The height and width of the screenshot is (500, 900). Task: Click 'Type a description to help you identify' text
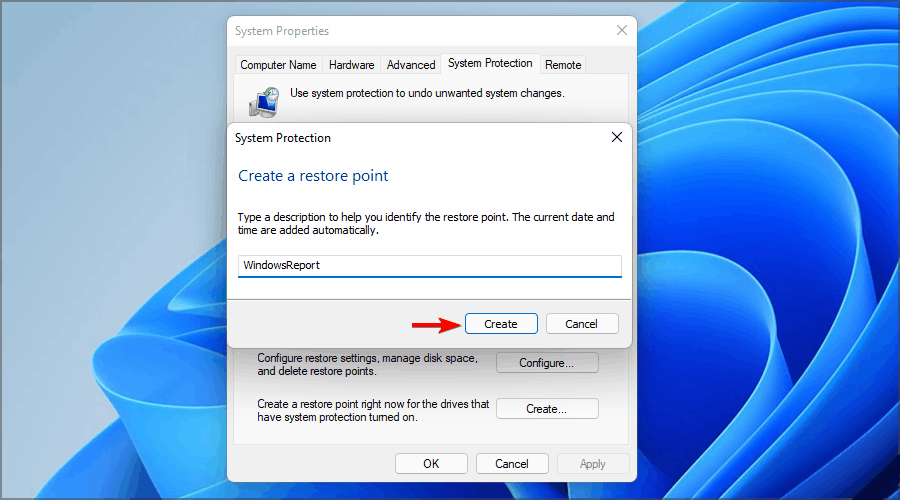(426, 223)
